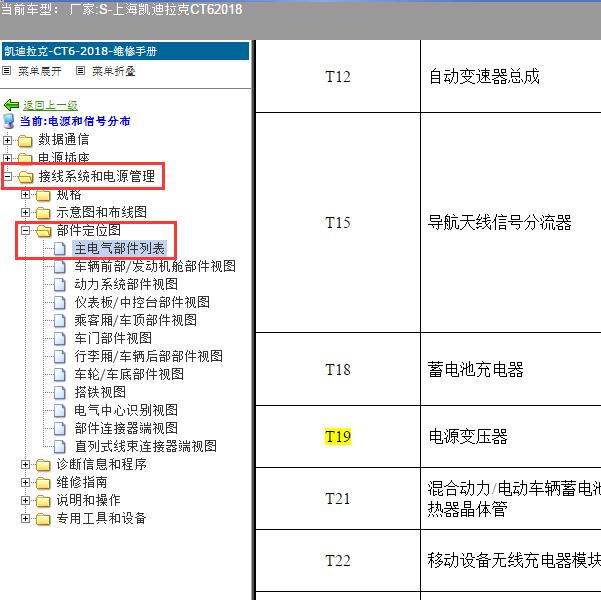Click the 部件连接器端视图 page icon
Screen dimensions: 601x600
click(59, 428)
